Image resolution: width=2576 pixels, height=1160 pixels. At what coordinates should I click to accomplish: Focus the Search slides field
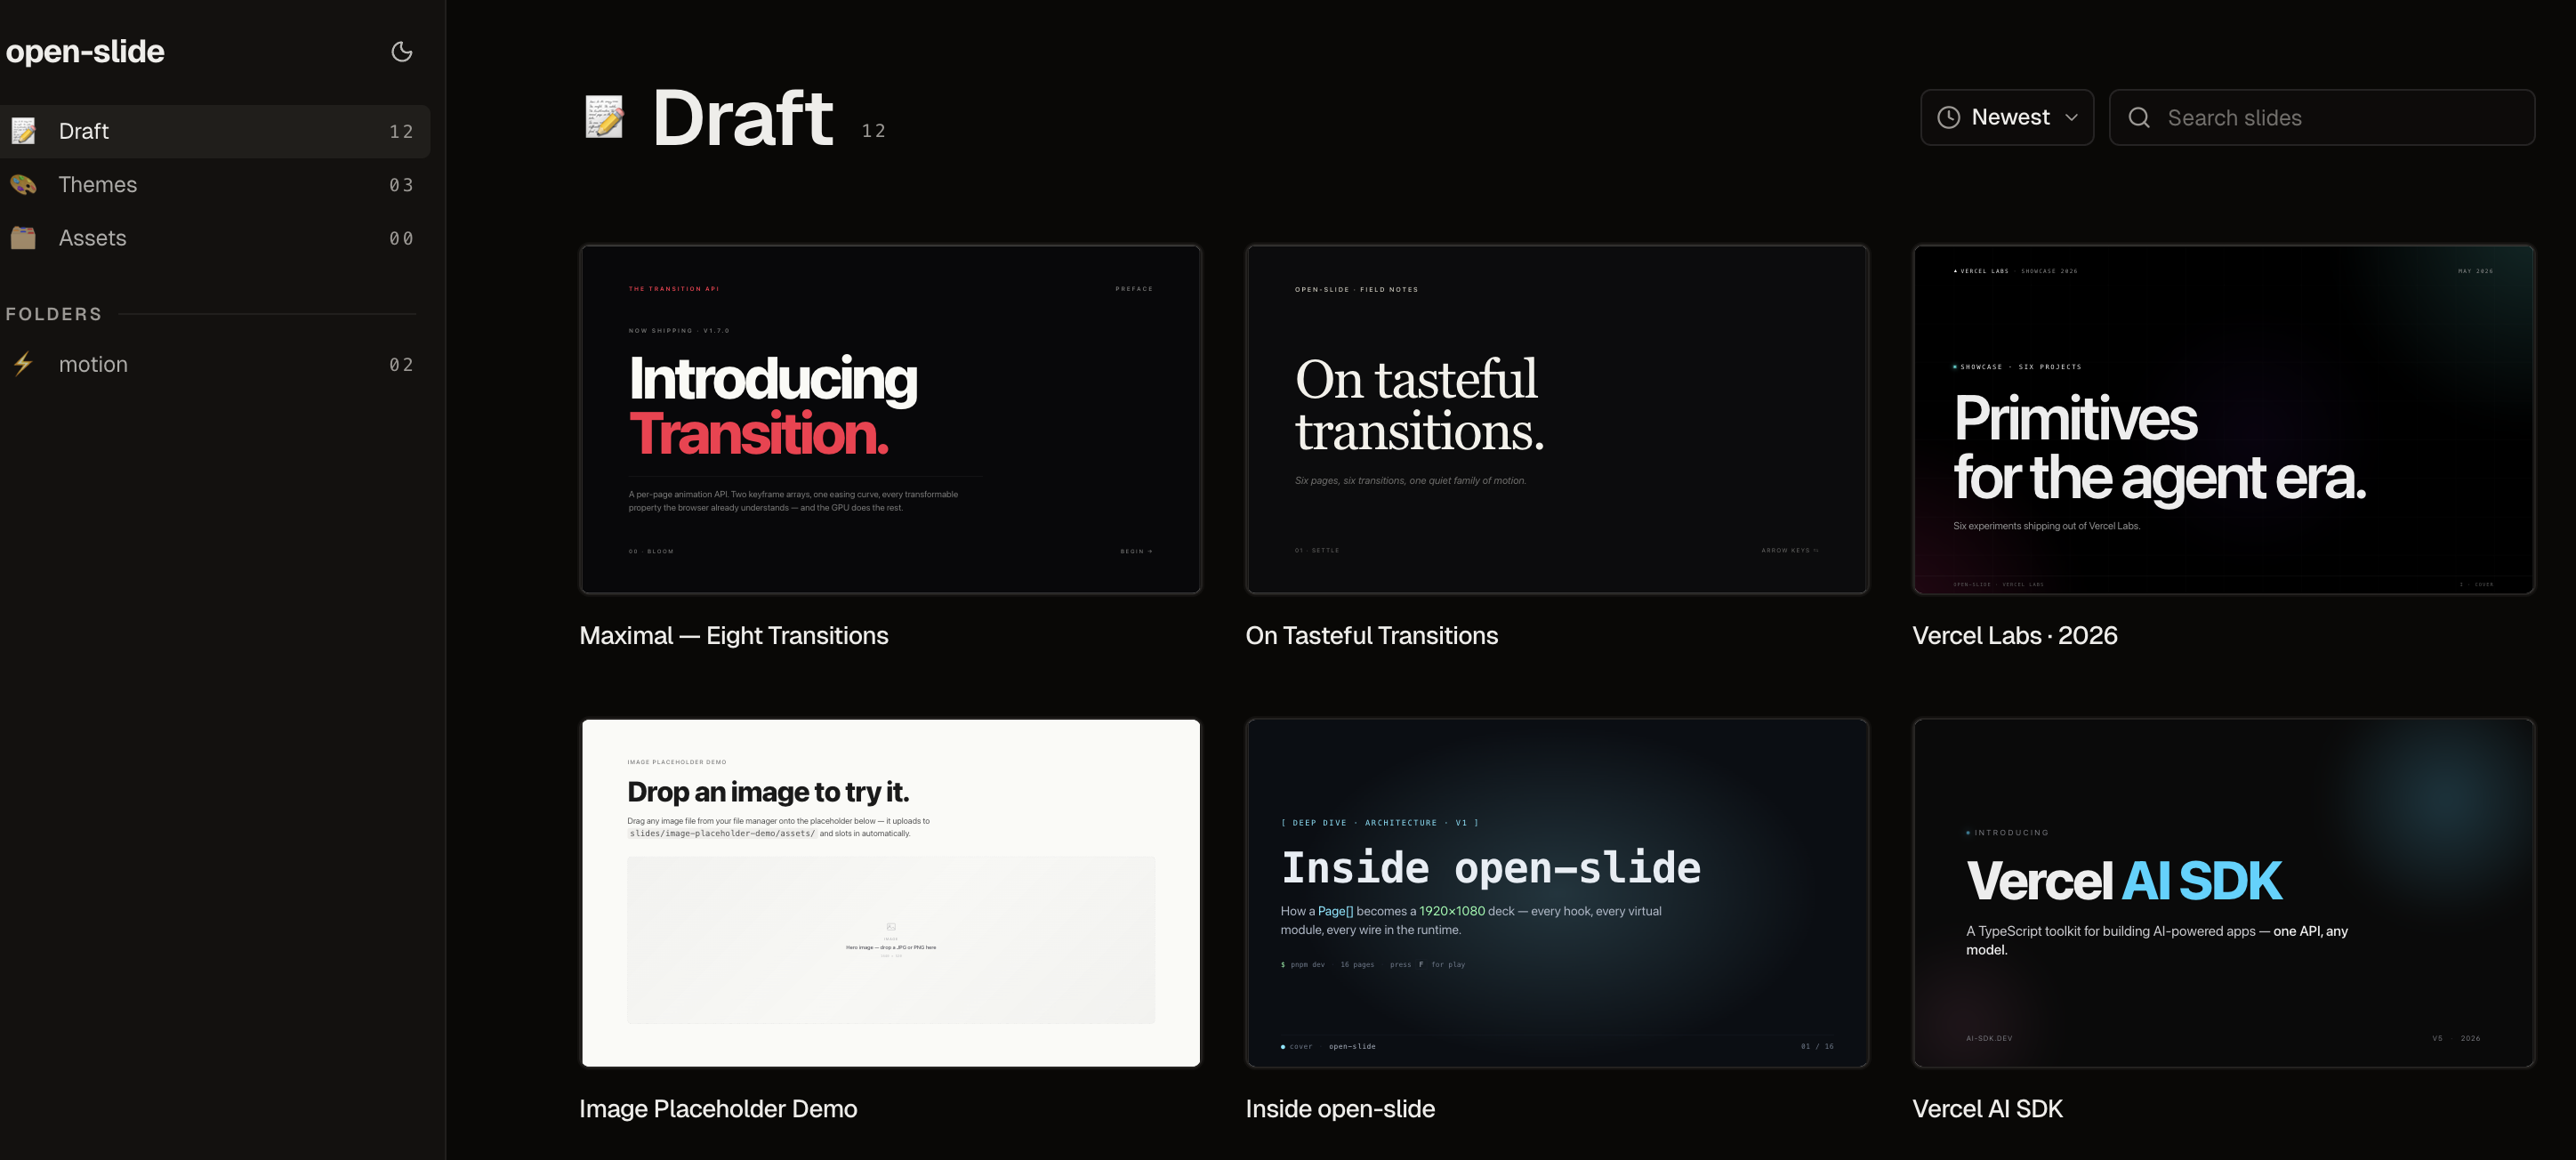2322,117
